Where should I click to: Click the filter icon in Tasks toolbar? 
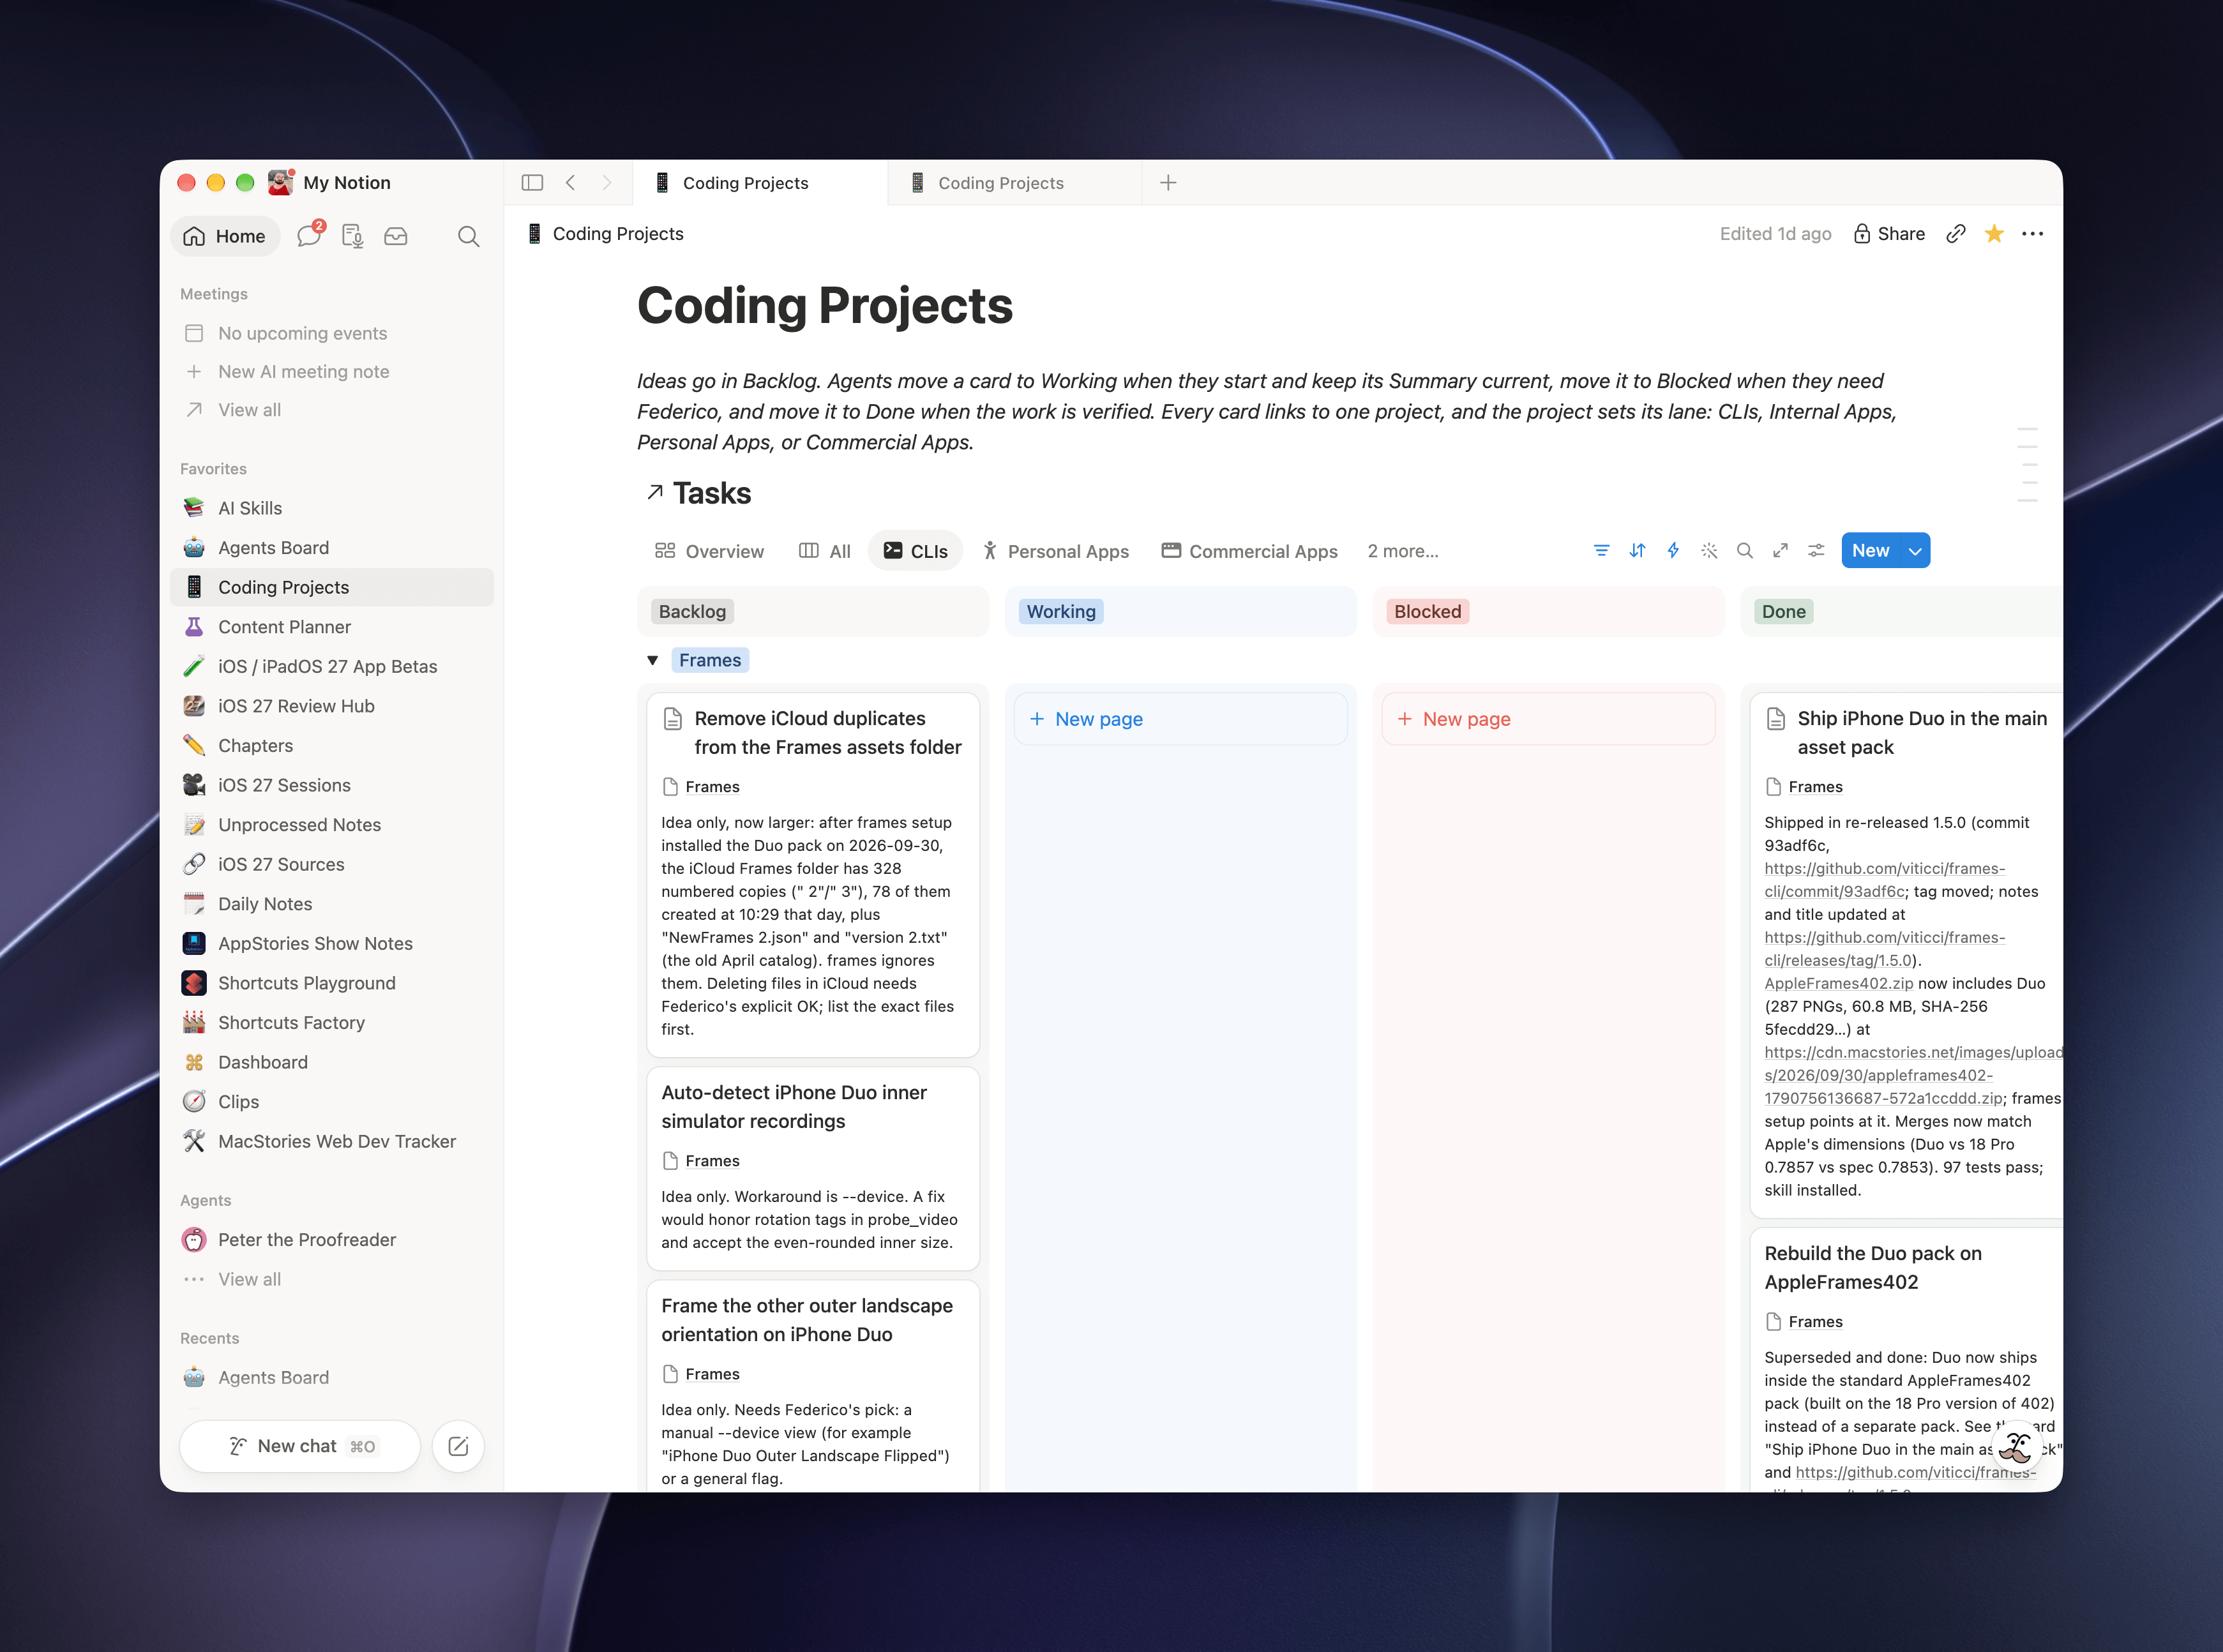(1601, 550)
